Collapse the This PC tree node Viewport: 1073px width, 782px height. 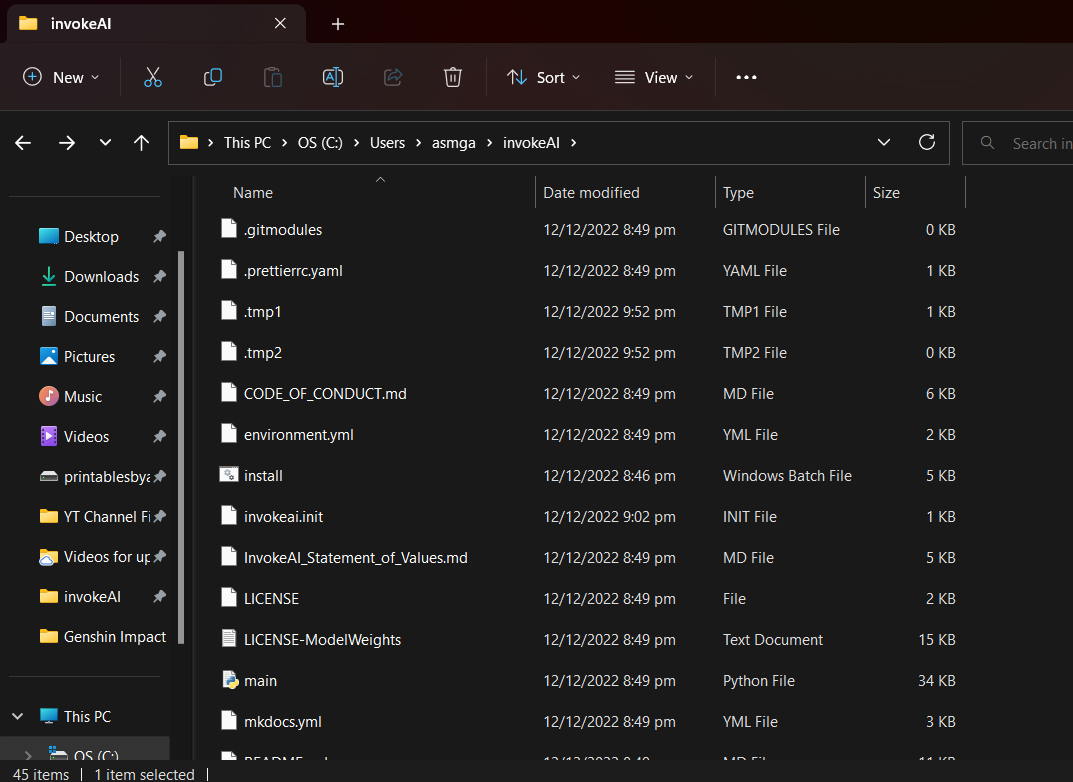click(x=18, y=716)
